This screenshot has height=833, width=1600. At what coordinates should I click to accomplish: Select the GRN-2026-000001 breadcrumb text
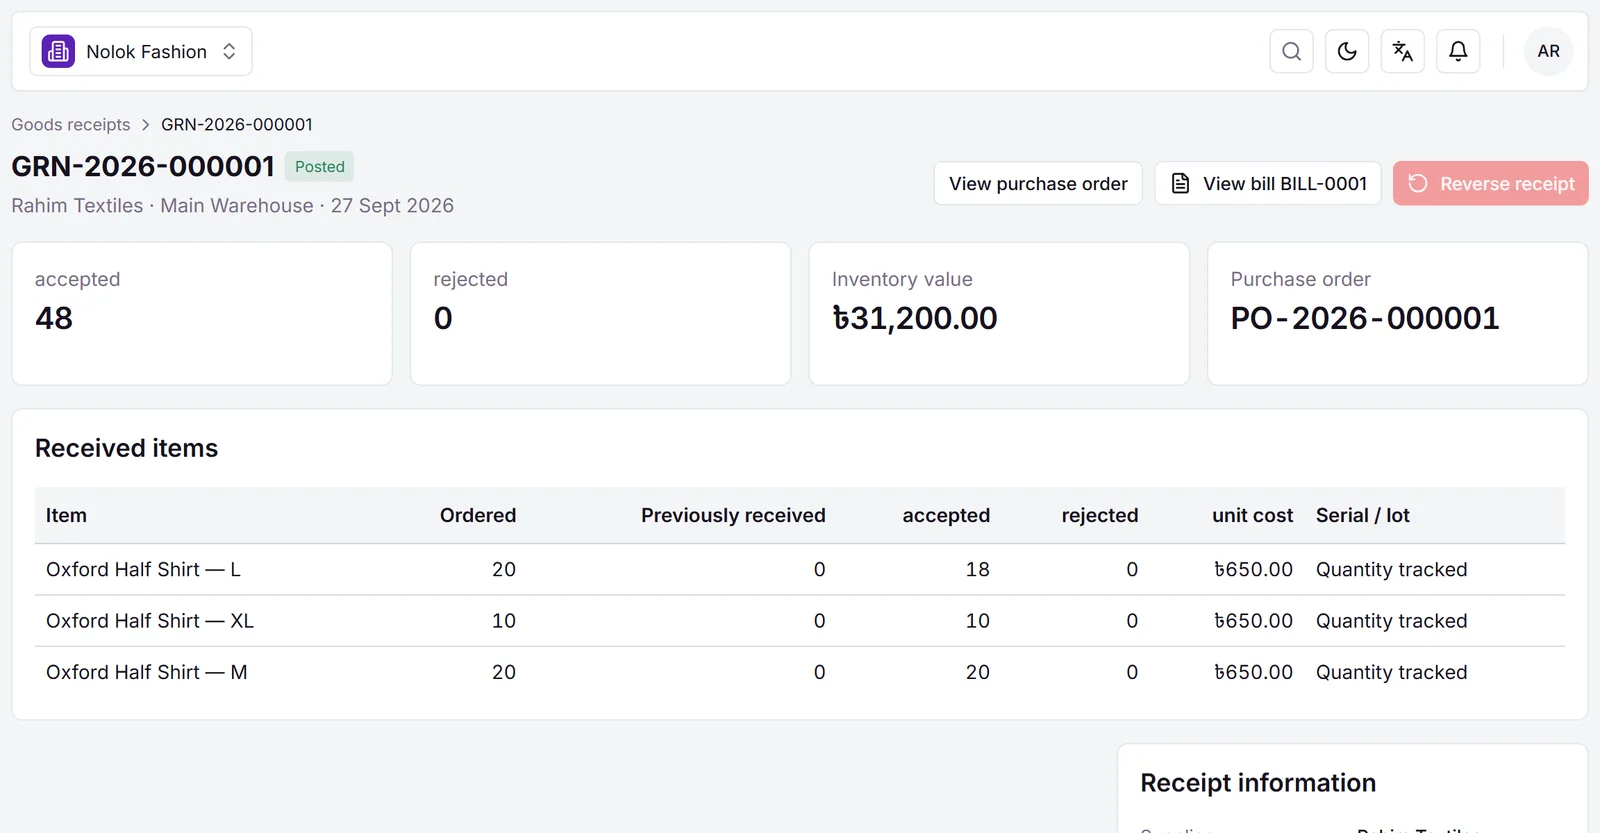237,125
